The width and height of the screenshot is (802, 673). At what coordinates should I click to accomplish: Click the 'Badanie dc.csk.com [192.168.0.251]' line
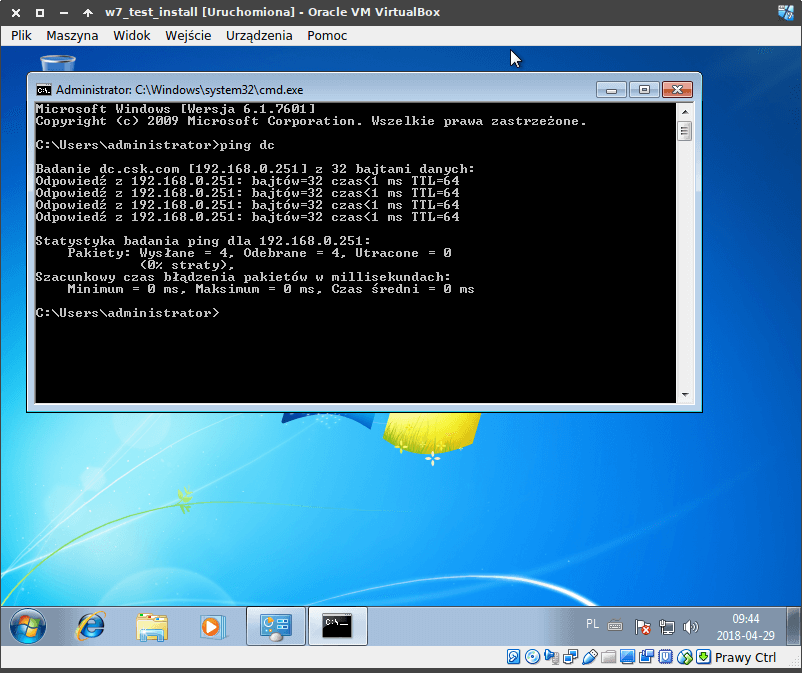coord(255,169)
